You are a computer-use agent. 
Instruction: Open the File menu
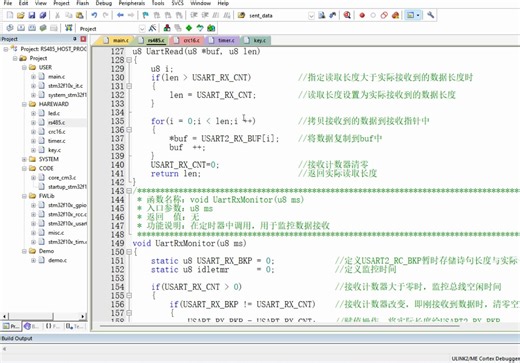8,3
